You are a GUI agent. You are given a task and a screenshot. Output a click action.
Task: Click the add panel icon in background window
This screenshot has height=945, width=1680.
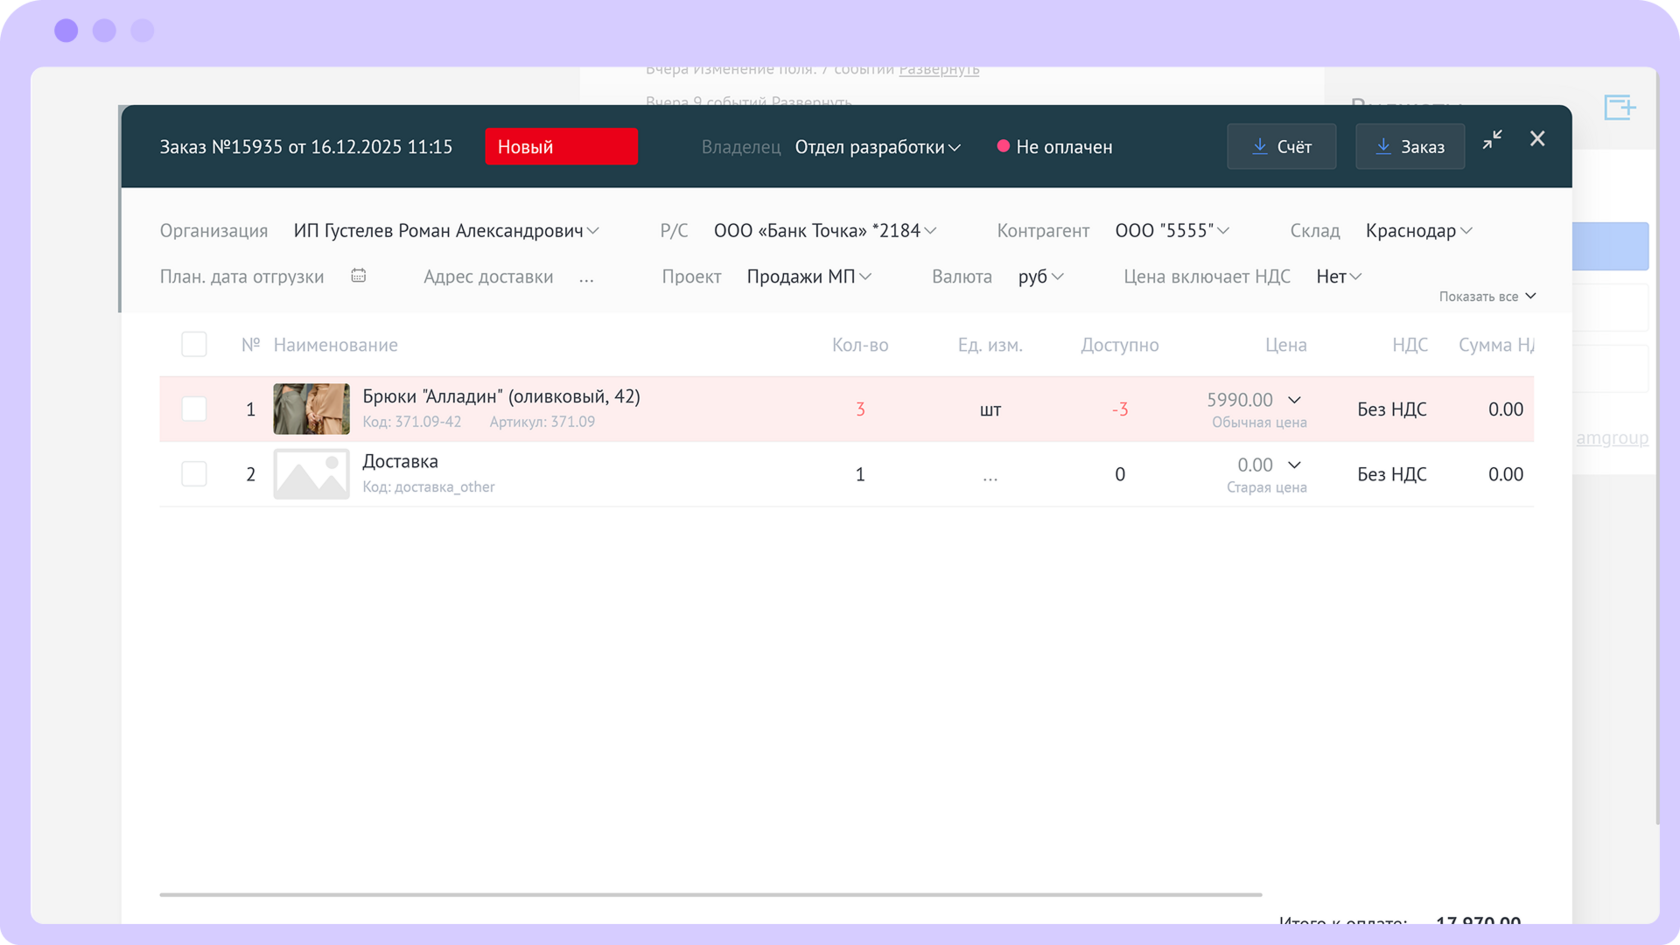point(1619,106)
